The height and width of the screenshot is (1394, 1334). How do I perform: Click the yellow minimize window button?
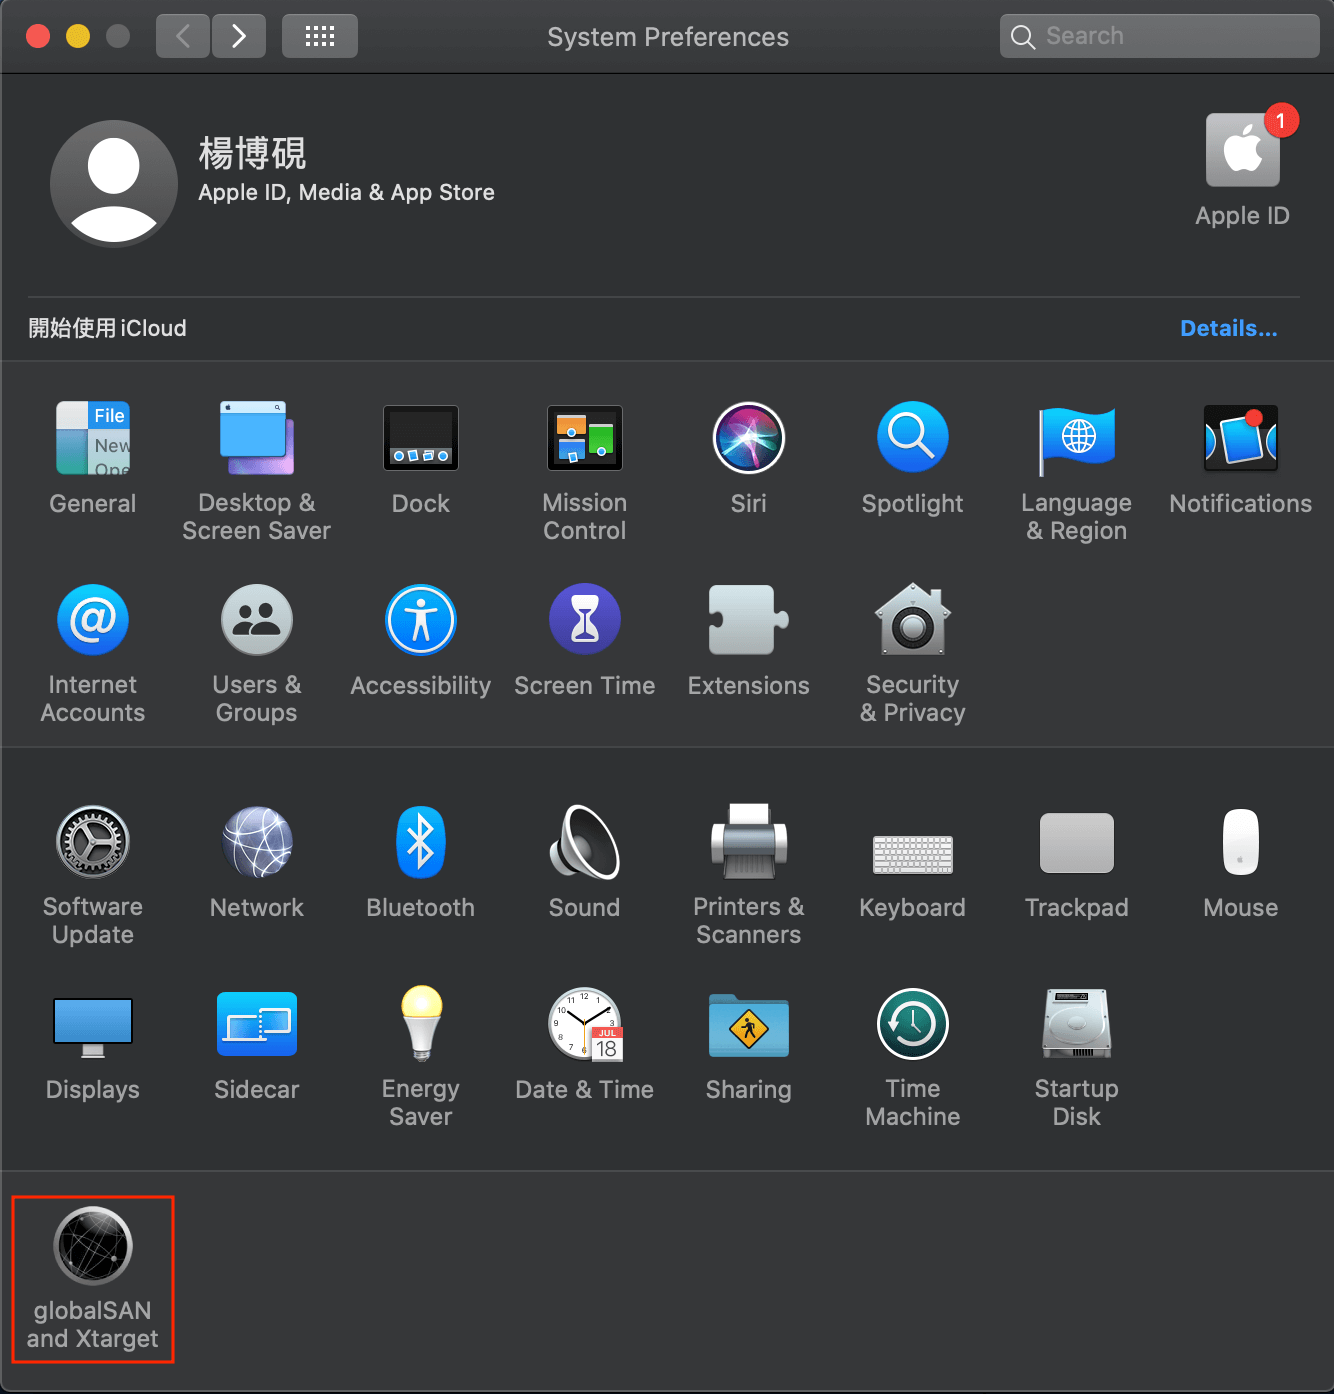[x=78, y=36]
